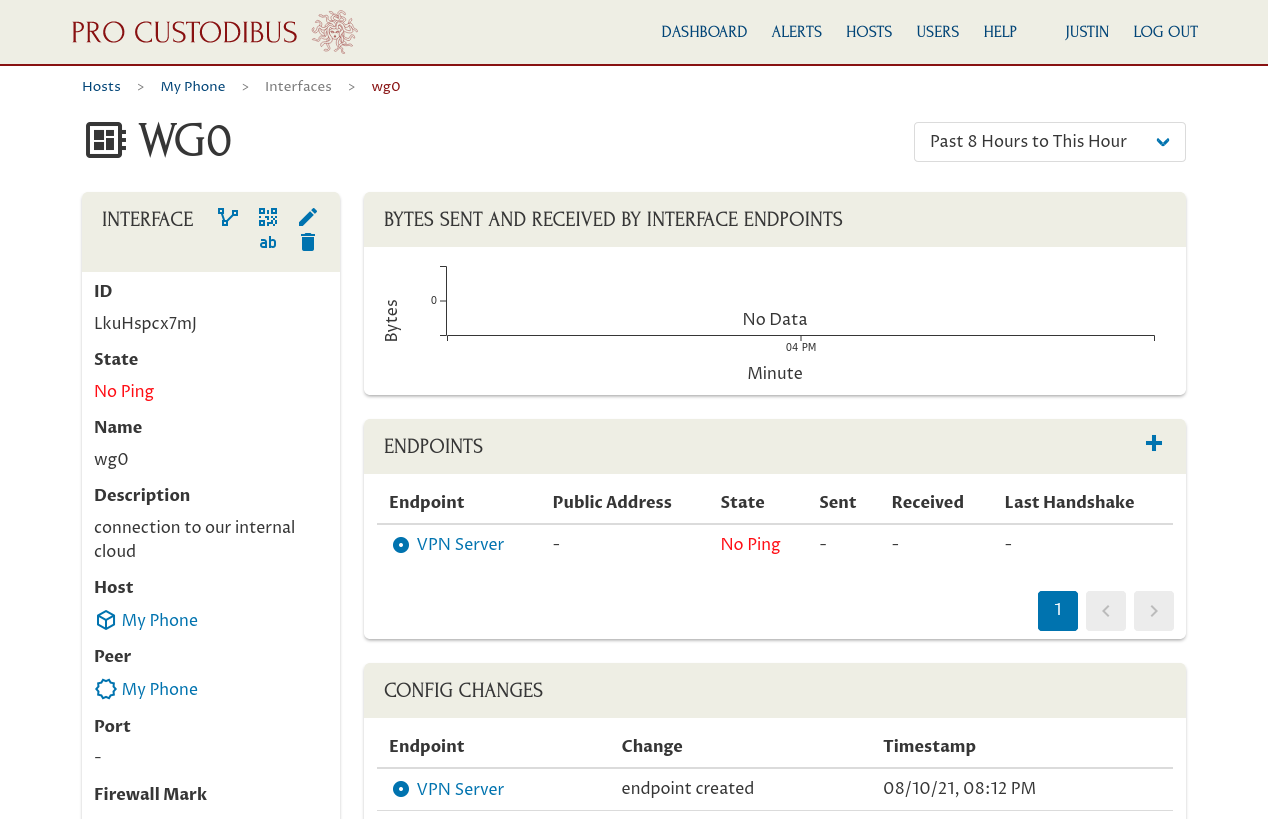
Task: Edit the interface with the pencil icon
Action: [x=308, y=217]
